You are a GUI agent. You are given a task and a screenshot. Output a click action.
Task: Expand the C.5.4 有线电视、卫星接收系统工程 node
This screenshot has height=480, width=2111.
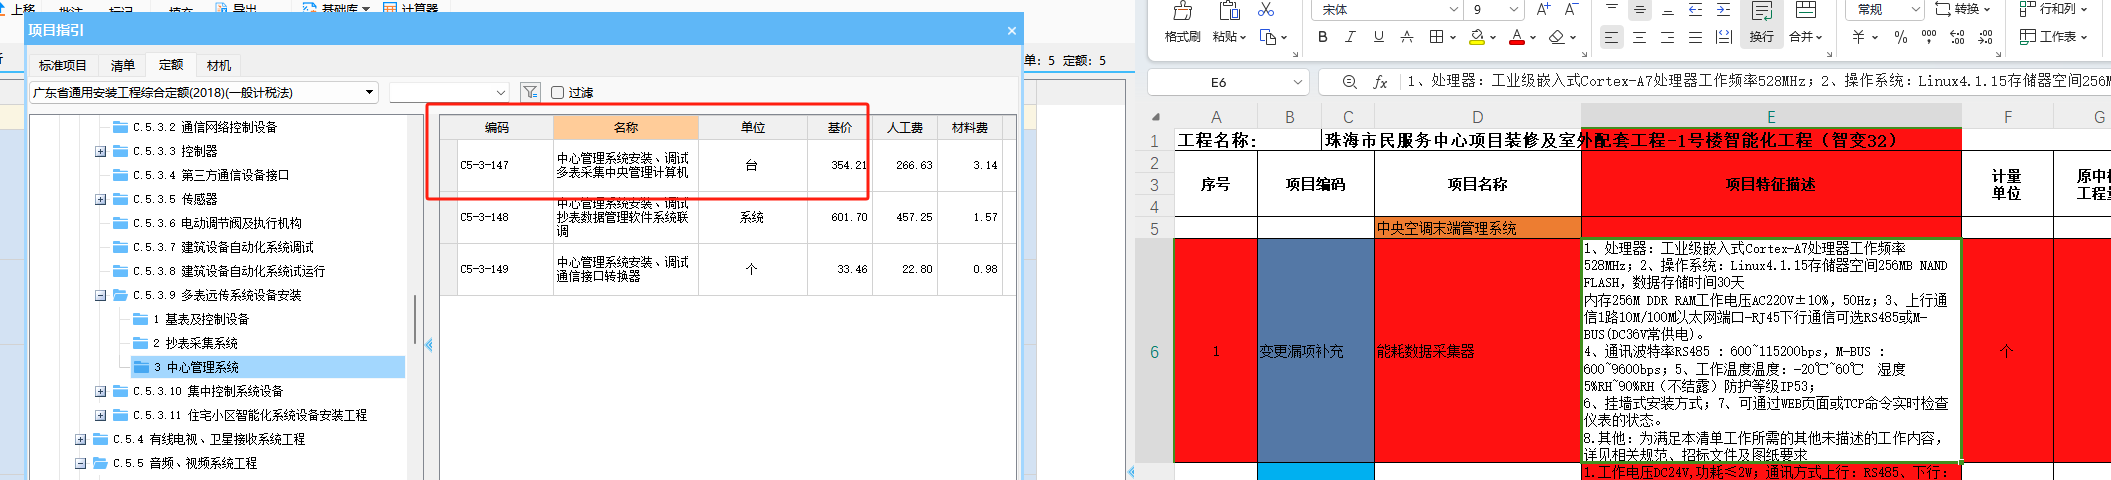pyautogui.click(x=80, y=439)
